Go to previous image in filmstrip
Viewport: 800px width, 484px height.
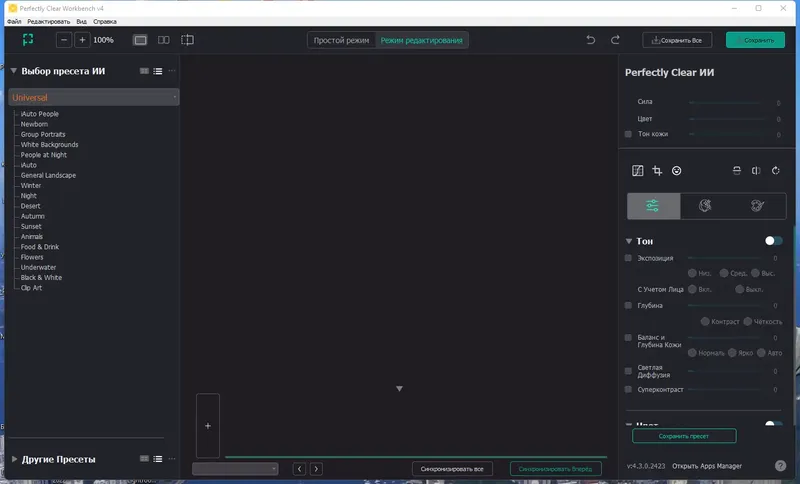pos(299,469)
